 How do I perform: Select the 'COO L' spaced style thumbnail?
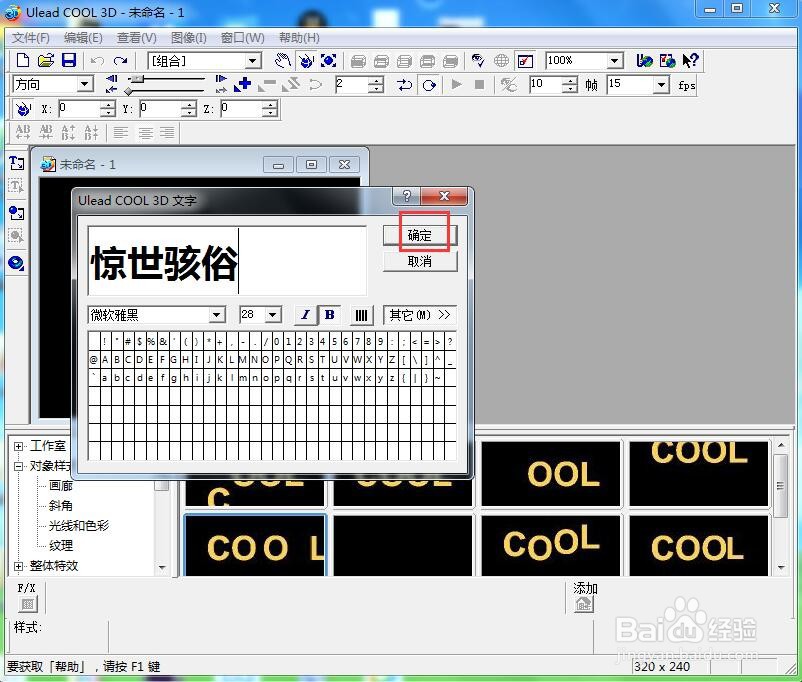pos(255,546)
